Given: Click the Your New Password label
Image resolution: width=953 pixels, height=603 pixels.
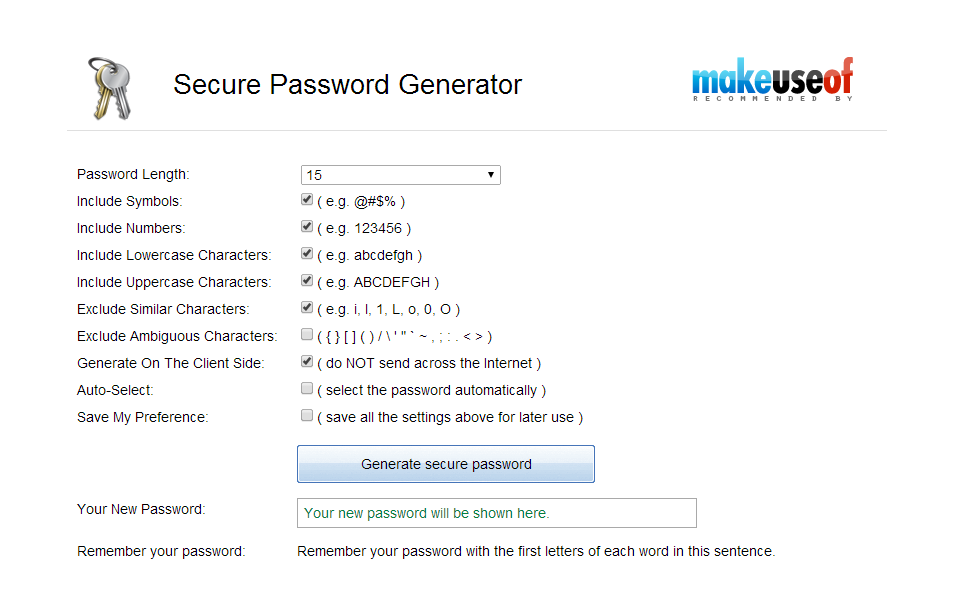Looking at the screenshot, I should click(141, 509).
